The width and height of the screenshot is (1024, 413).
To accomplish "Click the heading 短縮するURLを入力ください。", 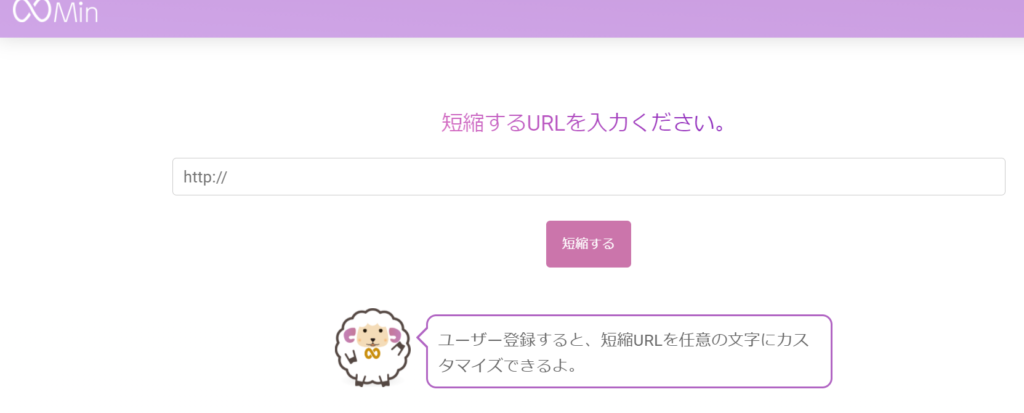I will [583, 122].
